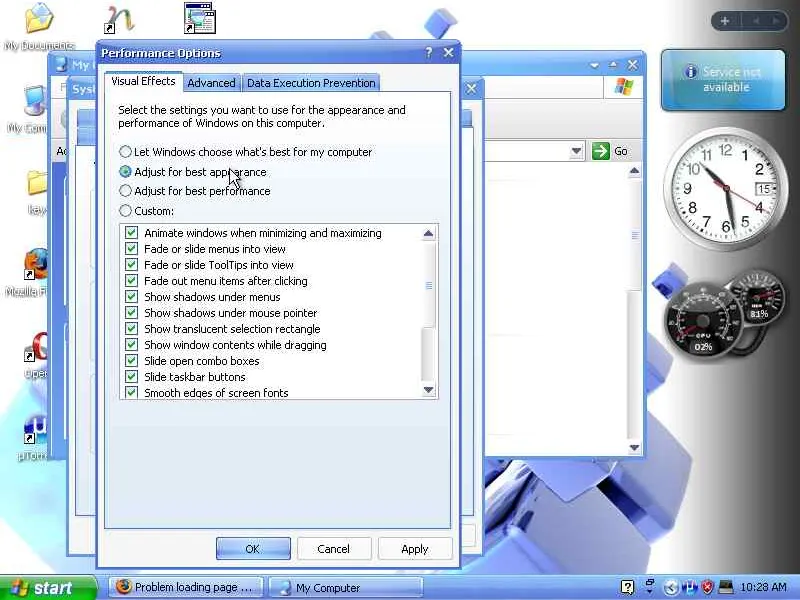The height and width of the screenshot is (600, 800).
Task: Close the Performance Options dialog
Action: tap(448, 53)
